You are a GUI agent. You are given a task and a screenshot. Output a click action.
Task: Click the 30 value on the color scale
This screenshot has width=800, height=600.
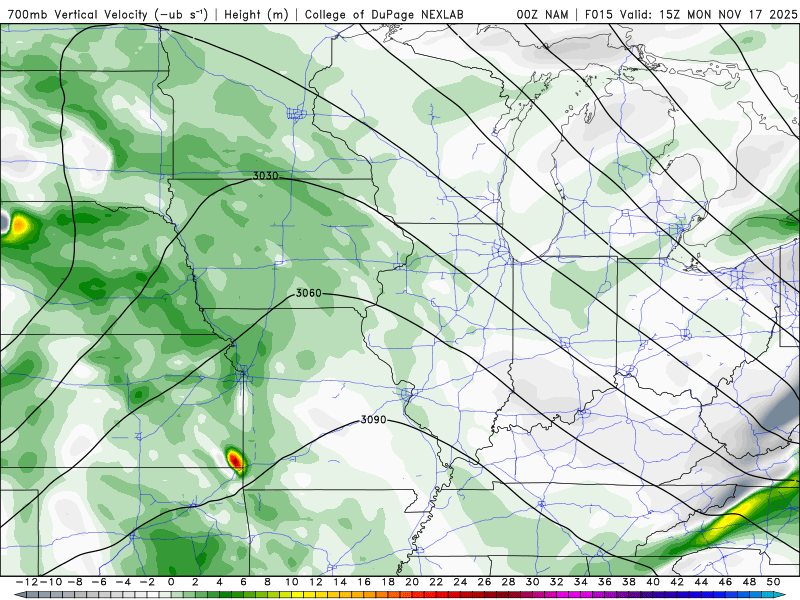(533, 582)
